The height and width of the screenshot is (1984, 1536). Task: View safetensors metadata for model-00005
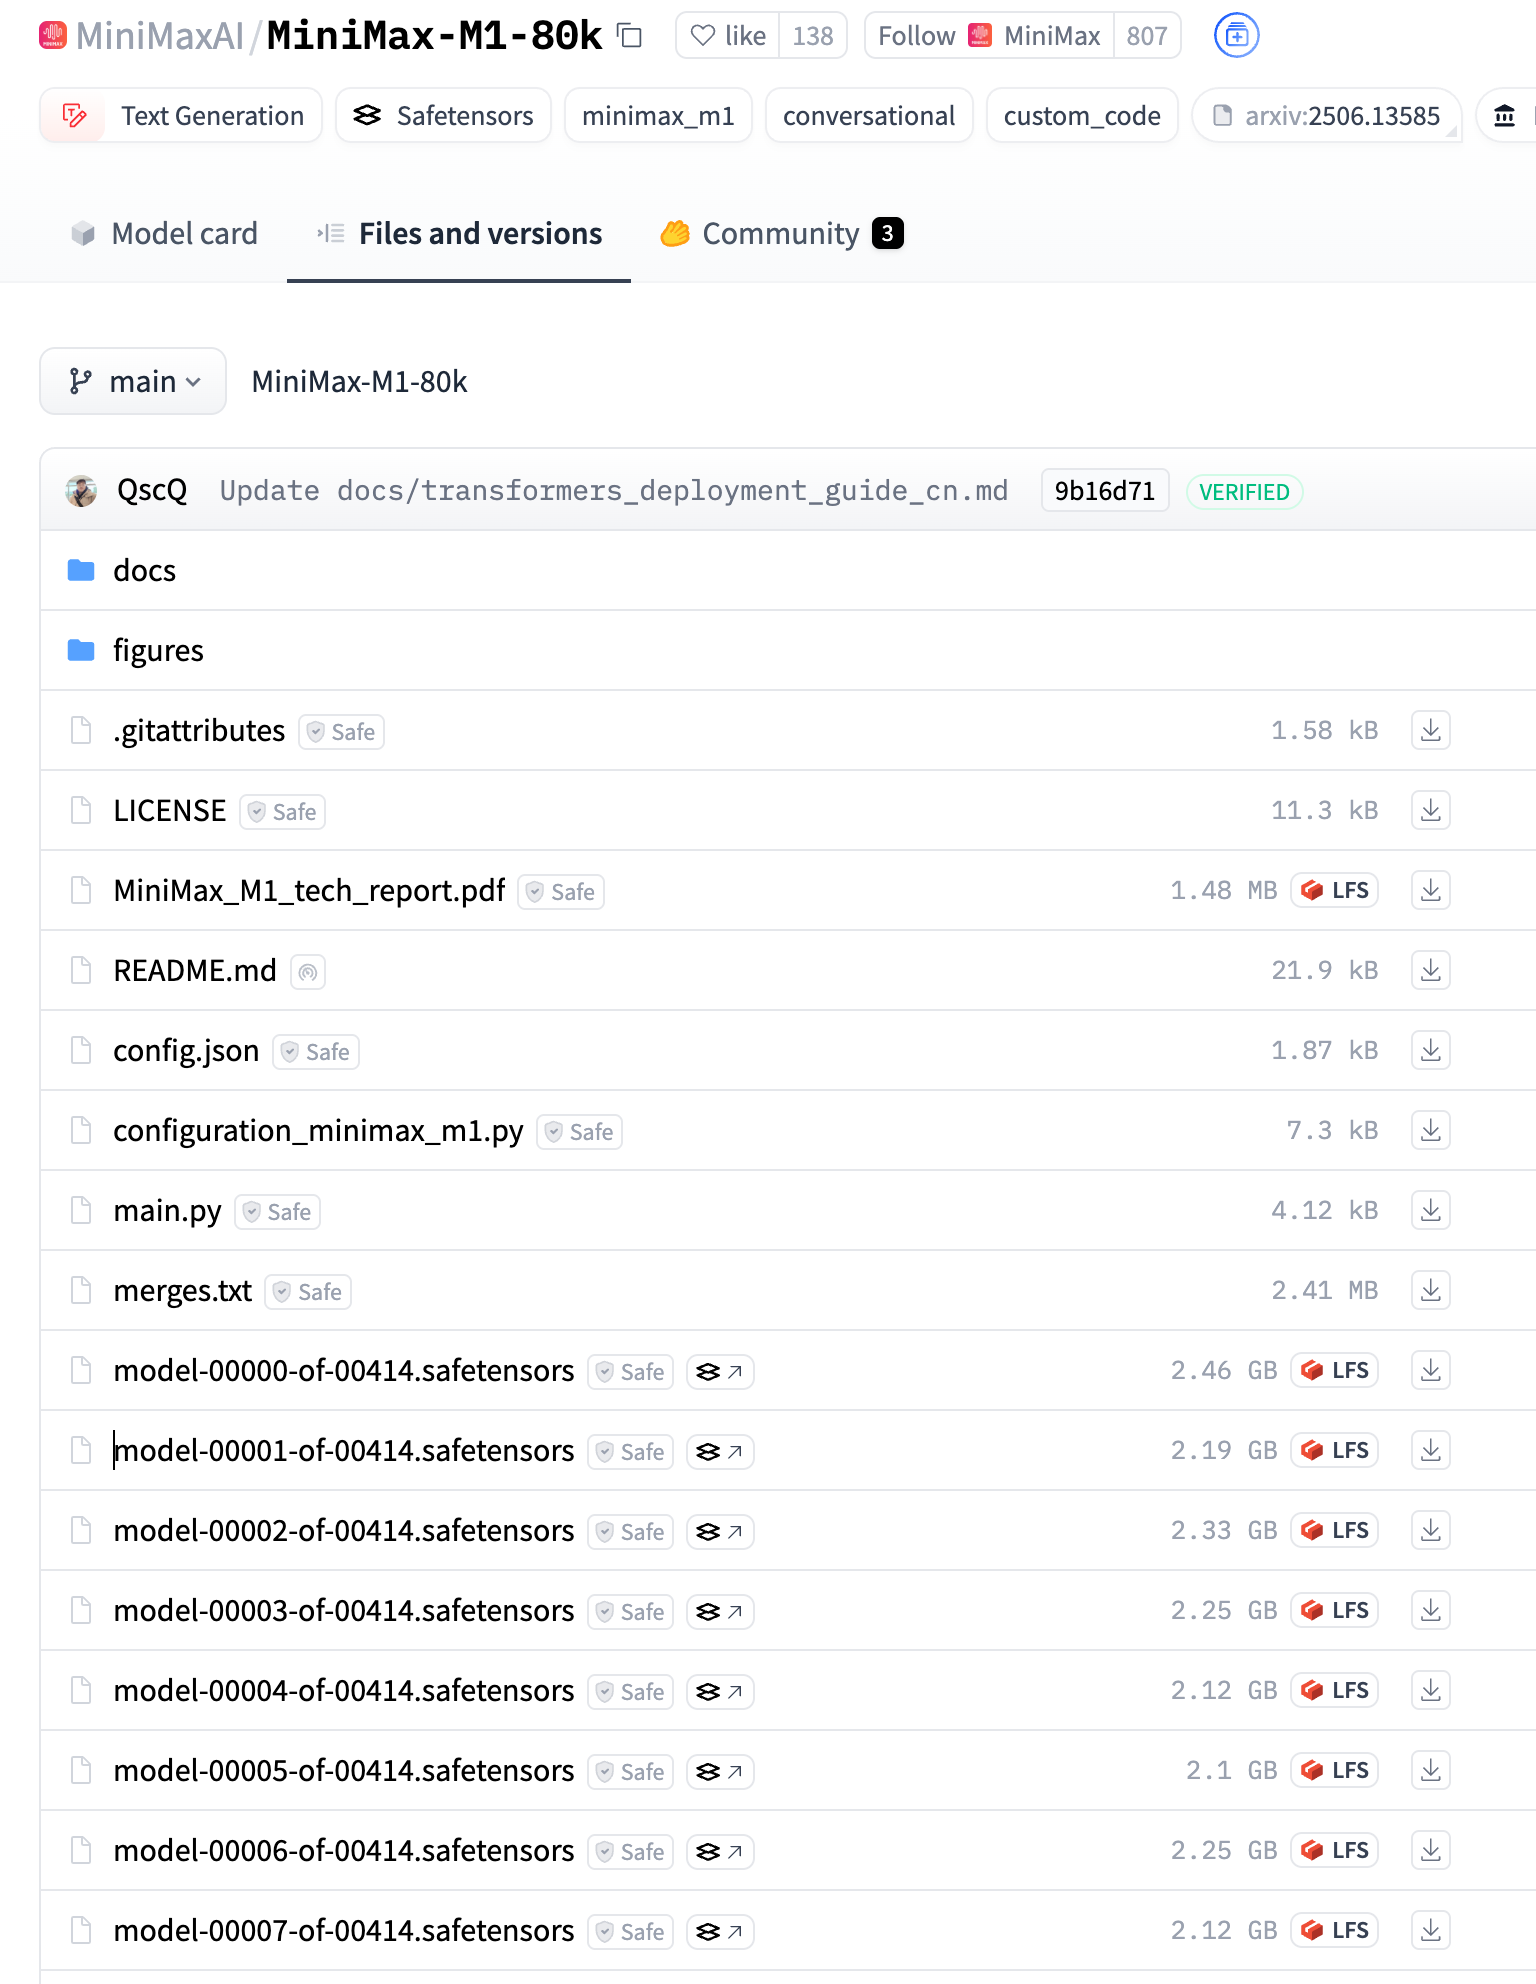720,1771
